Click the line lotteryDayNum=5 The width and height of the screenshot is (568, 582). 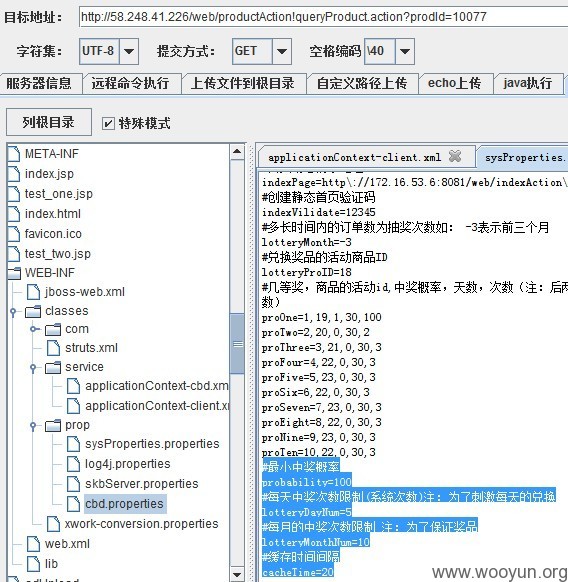(307, 512)
